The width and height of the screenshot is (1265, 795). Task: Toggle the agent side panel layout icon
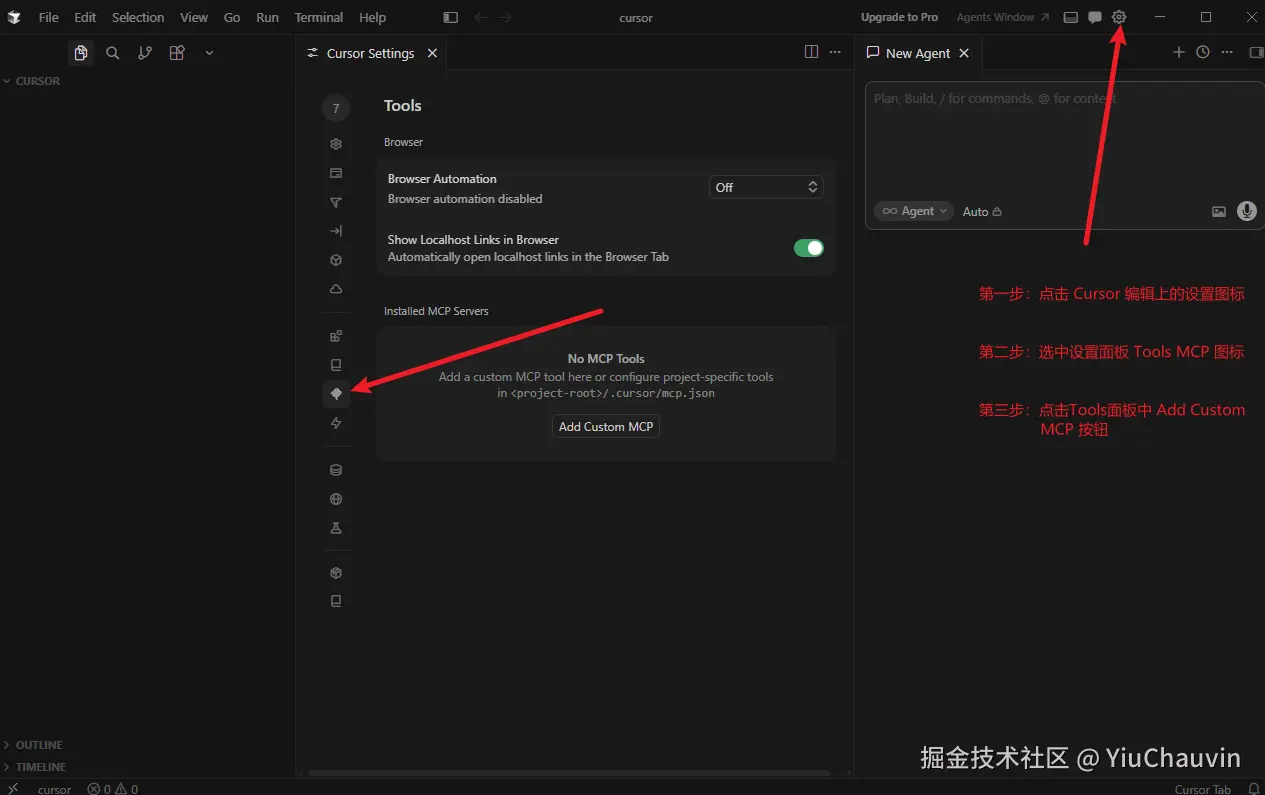pyautogui.click(x=1256, y=52)
